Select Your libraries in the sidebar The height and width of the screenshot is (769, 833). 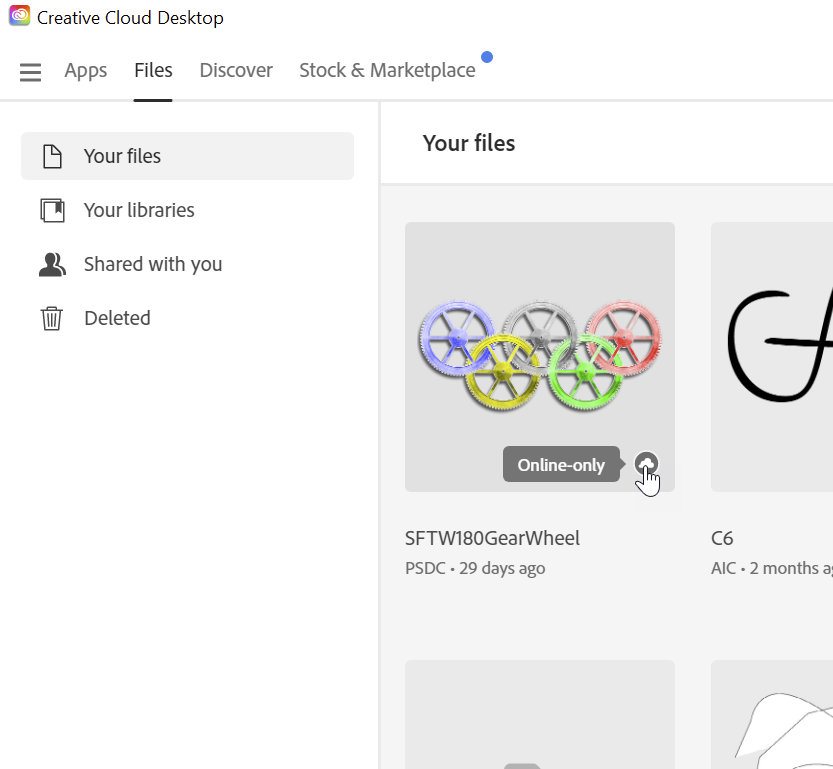pyautogui.click(x=139, y=209)
